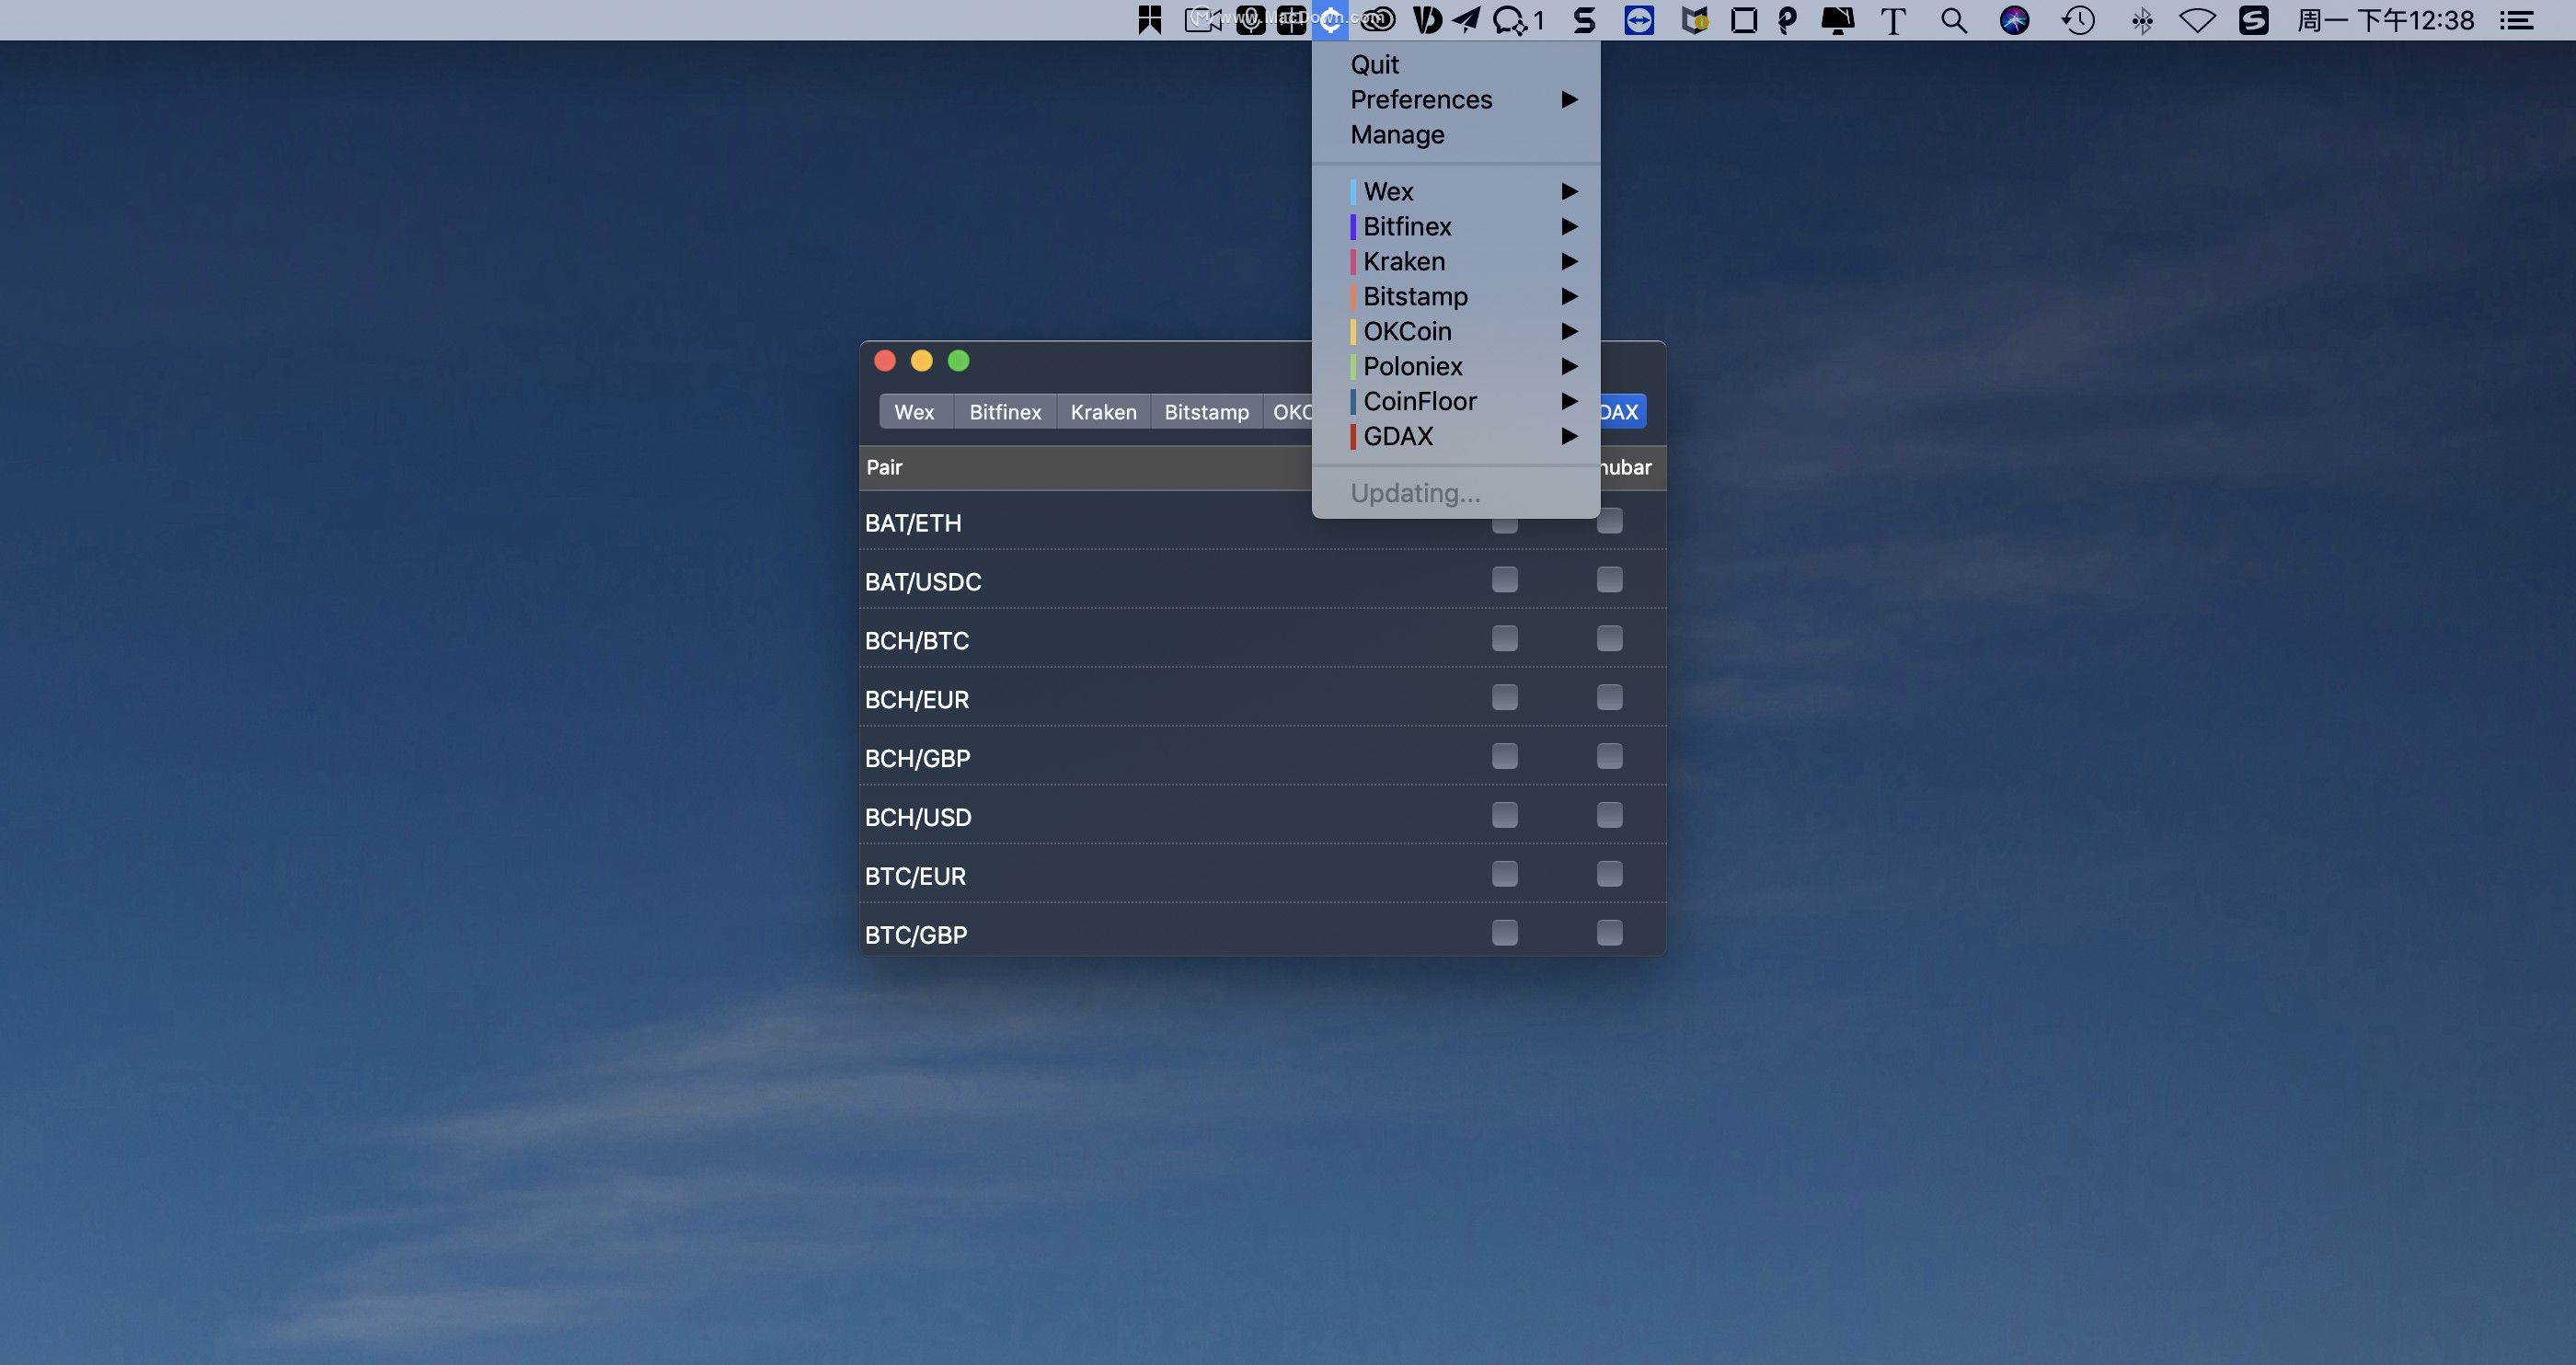Image resolution: width=2576 pixels, height=1365 pixels.
Task: Enable Menubar checkbox for BCH/EUR
Action: click(1609, 698)
